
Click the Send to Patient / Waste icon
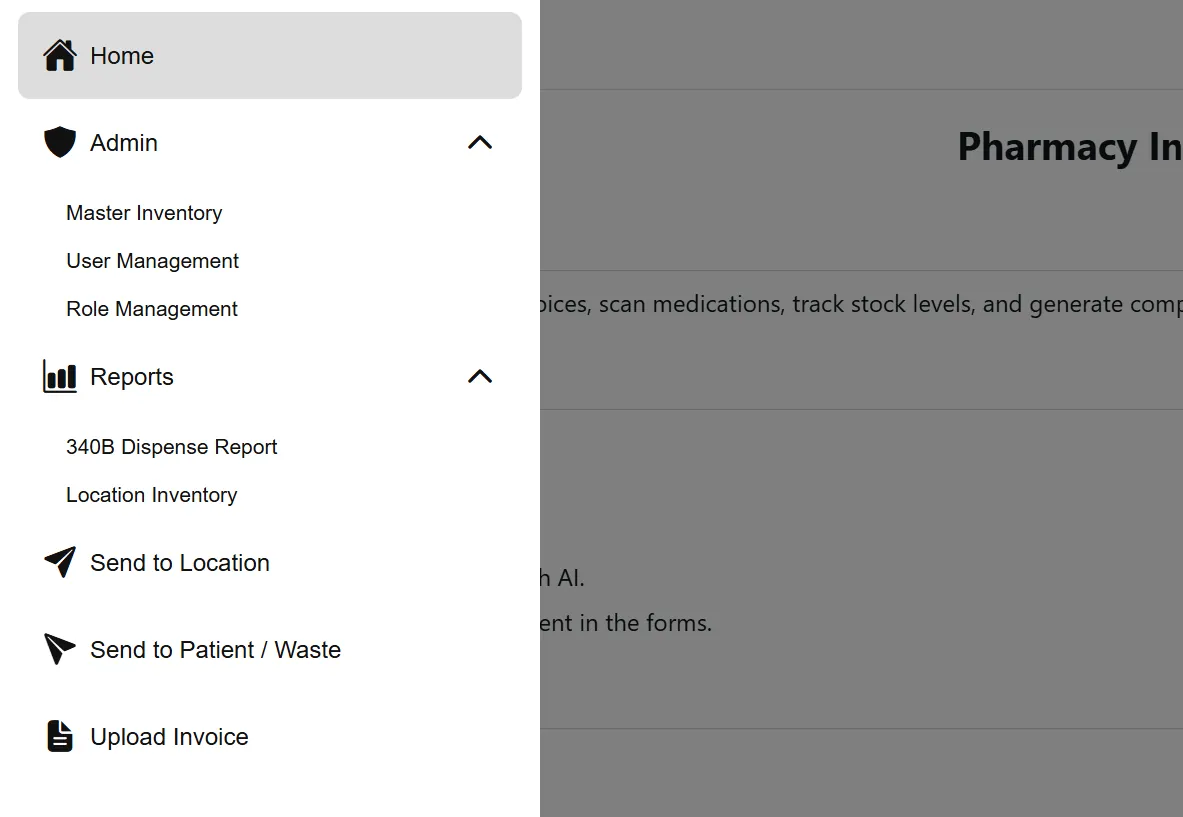[60, 650]
